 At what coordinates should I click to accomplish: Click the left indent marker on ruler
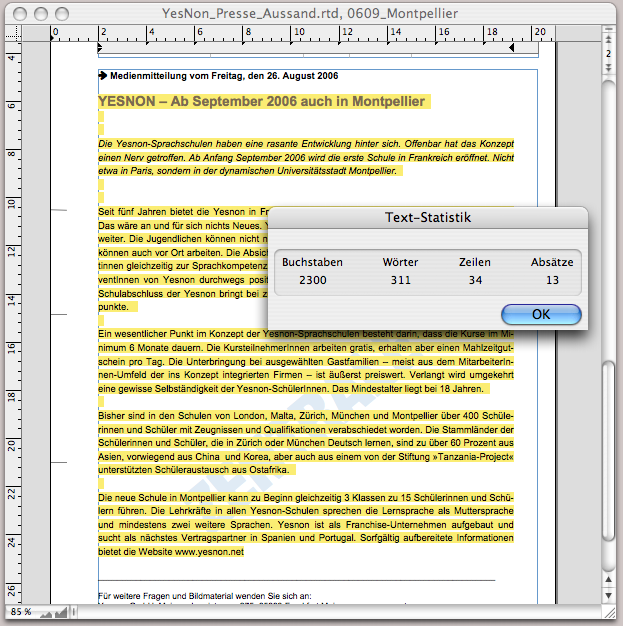tap(99, 47)
